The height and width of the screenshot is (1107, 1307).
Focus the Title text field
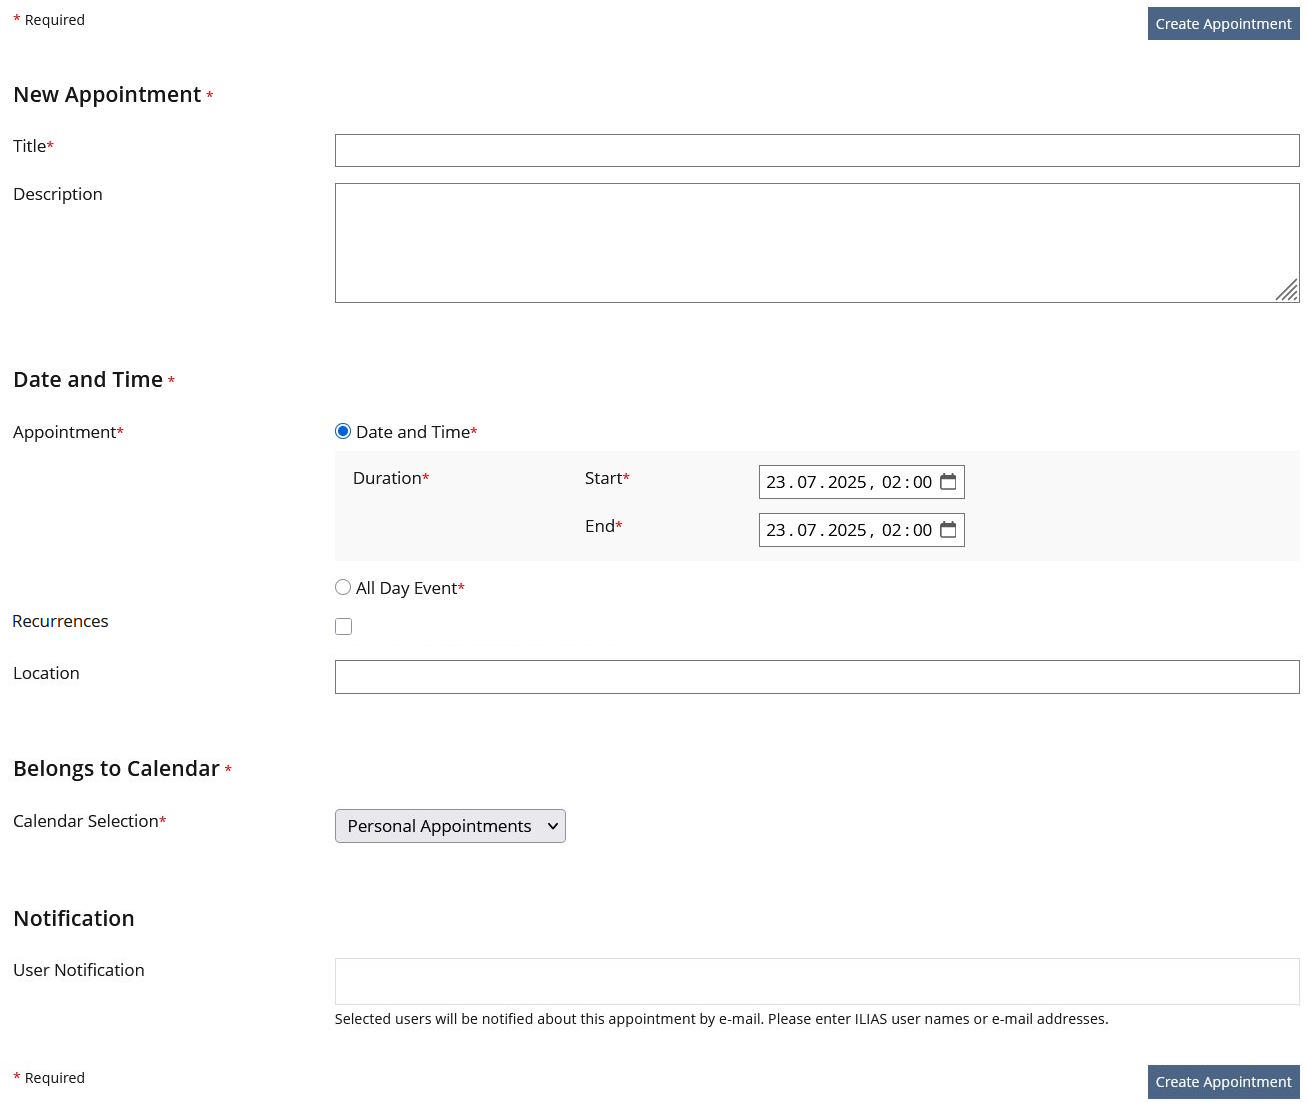pyautogui.click(x=816, y=151)
